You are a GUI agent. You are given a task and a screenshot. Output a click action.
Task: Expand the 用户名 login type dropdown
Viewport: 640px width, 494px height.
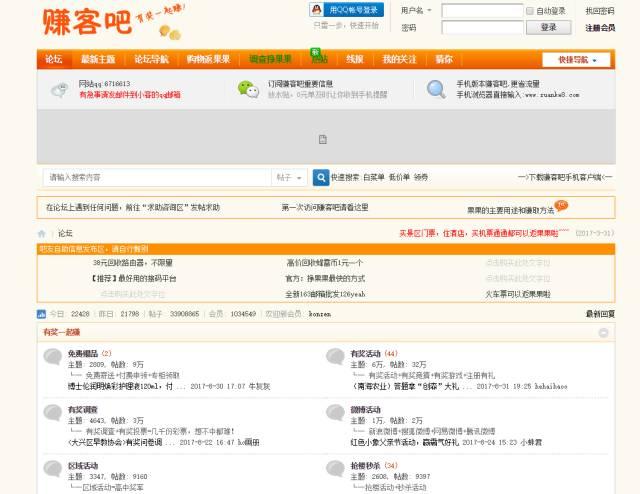[416, 11]
